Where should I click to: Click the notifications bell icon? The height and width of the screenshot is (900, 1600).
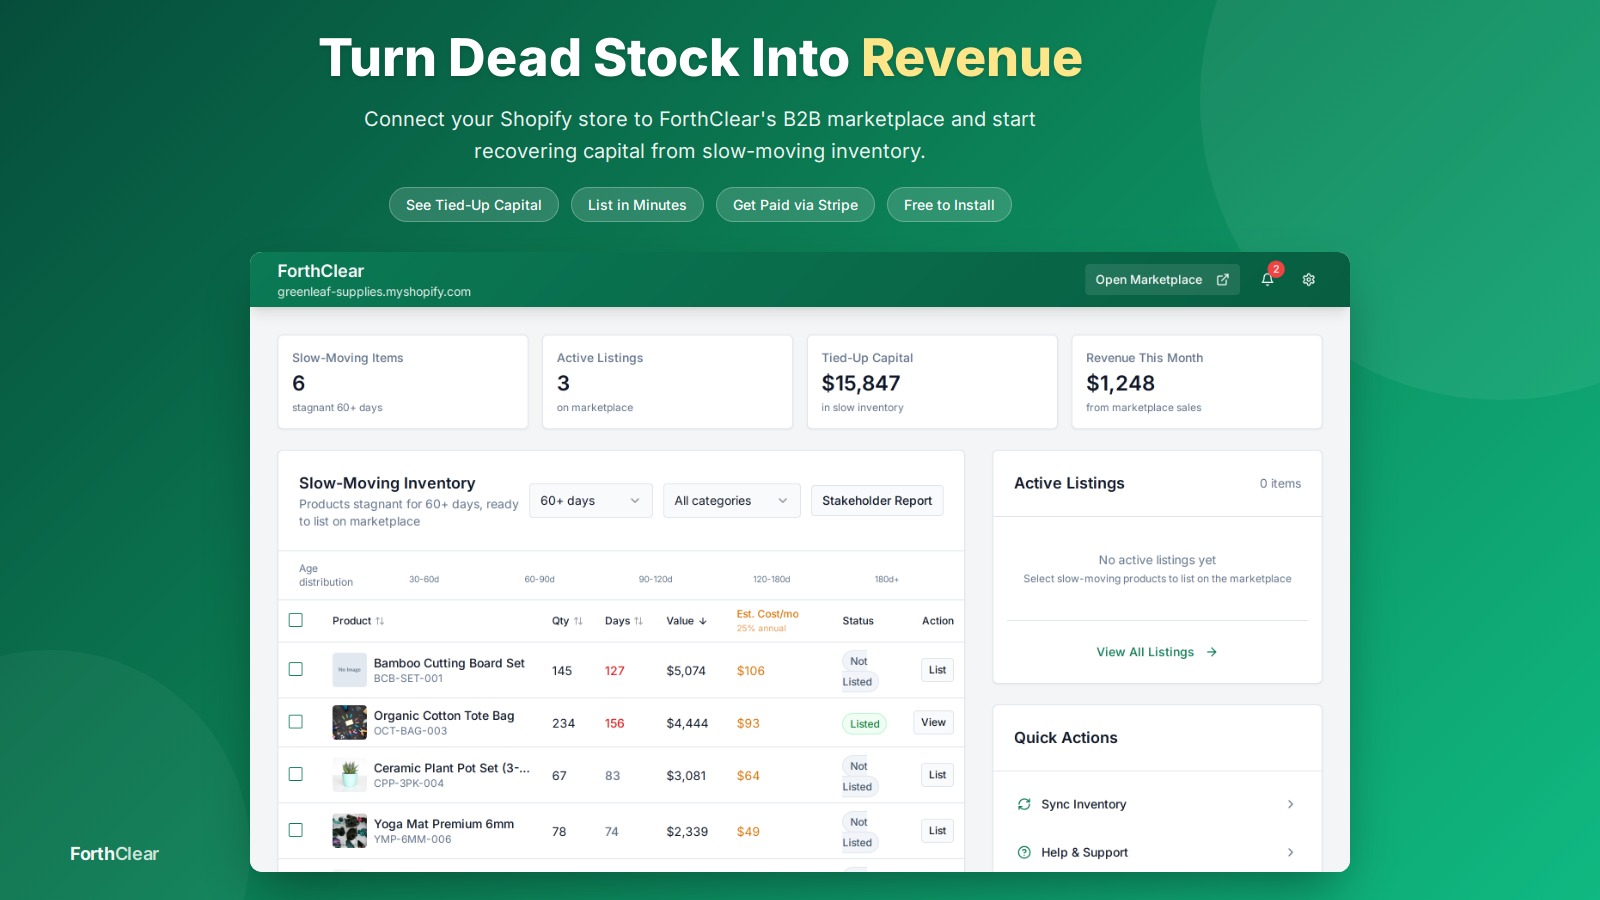click(x=1267, y=280)
